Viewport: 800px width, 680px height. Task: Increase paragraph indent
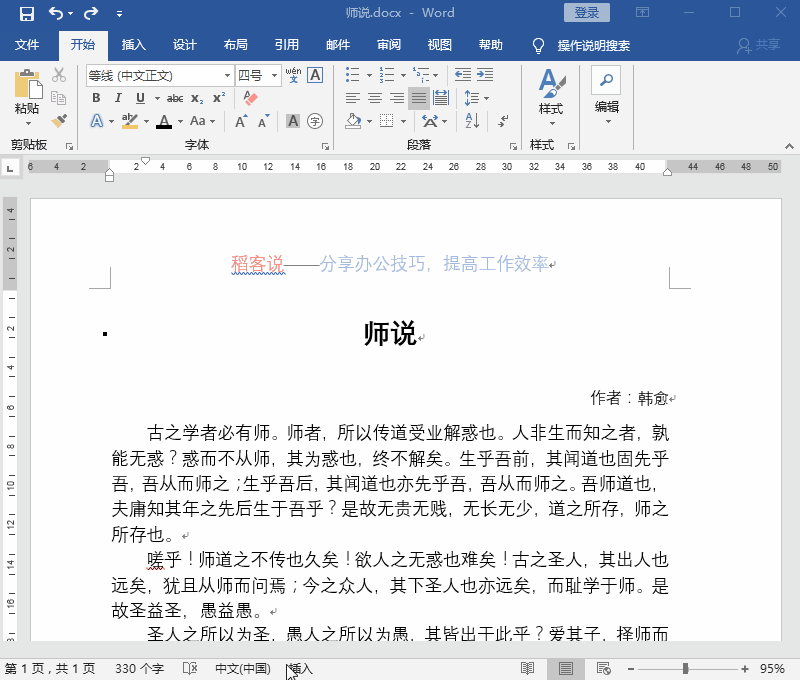click(x=485, y=75)
